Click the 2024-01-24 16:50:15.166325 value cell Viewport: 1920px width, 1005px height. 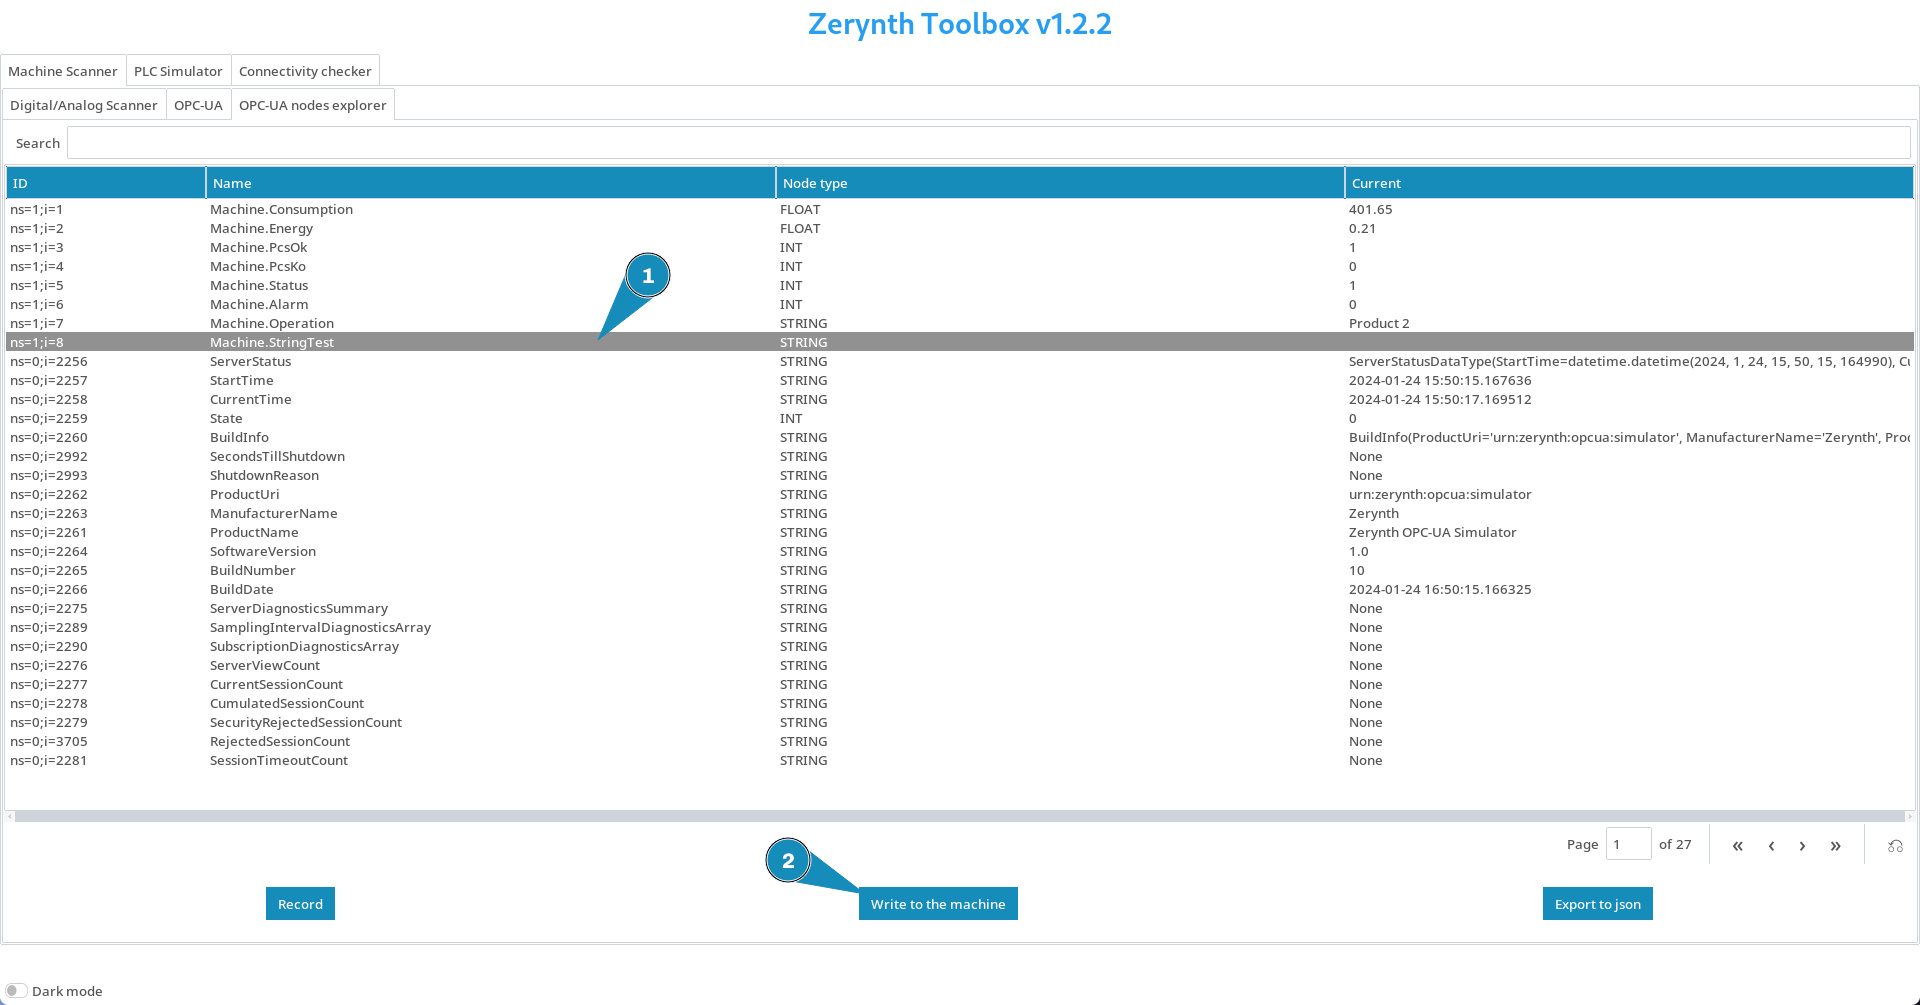[1440, 589]
